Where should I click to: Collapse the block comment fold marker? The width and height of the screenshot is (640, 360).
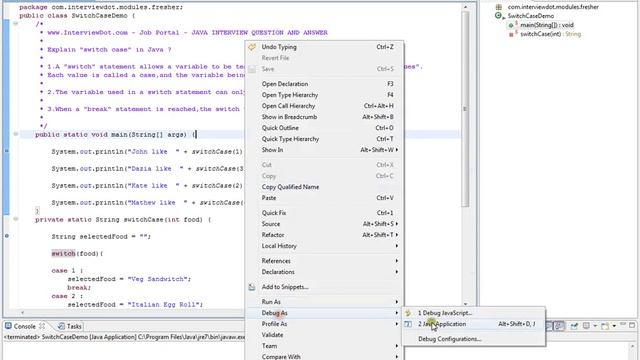coord(16,24)
